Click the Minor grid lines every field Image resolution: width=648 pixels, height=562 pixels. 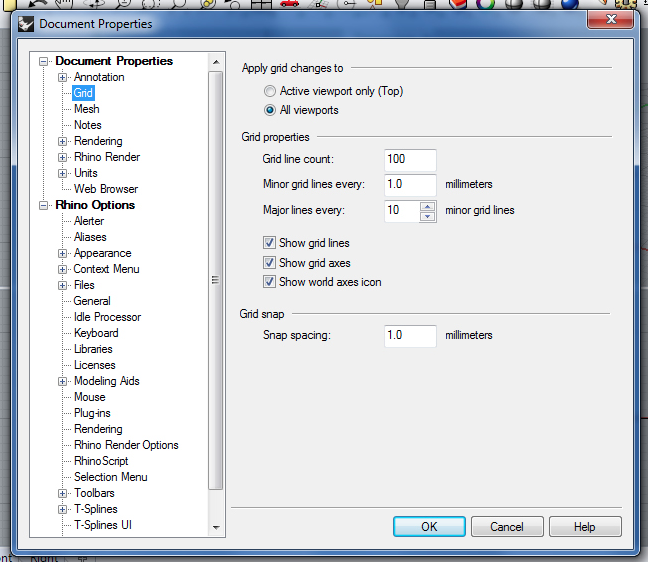410,185
